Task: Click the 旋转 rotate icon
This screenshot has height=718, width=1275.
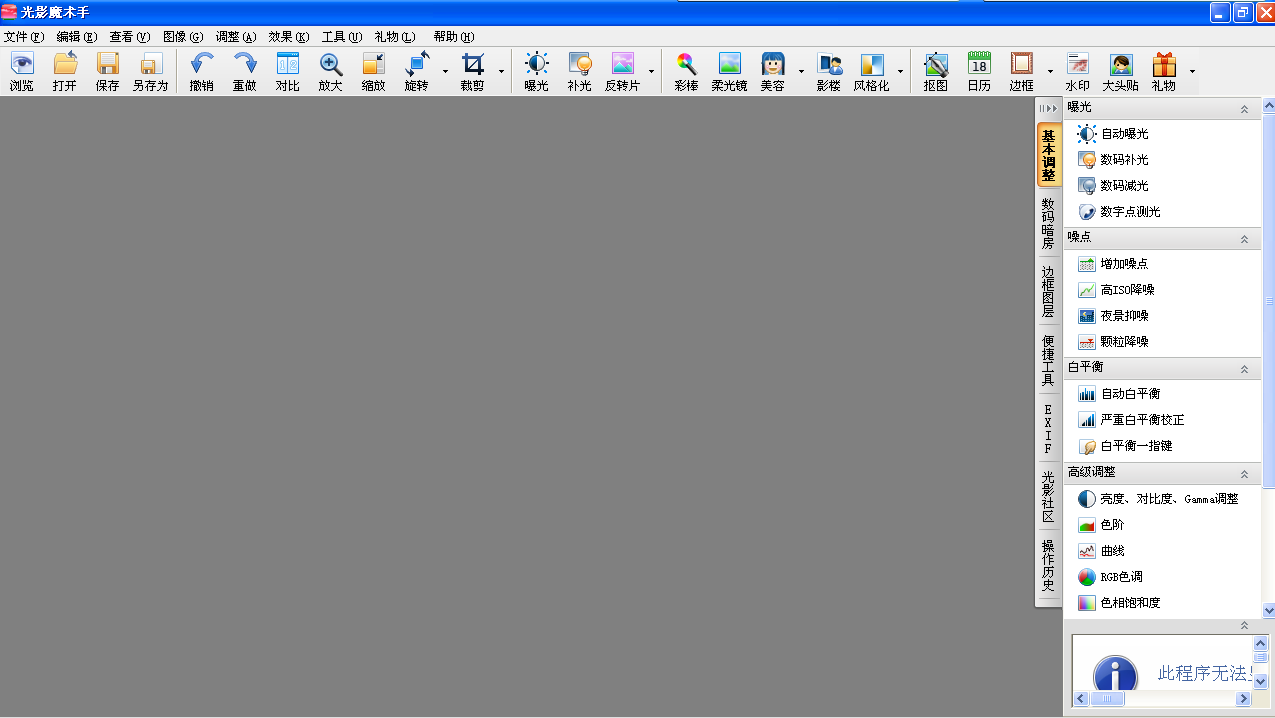Action: [417, 72]
